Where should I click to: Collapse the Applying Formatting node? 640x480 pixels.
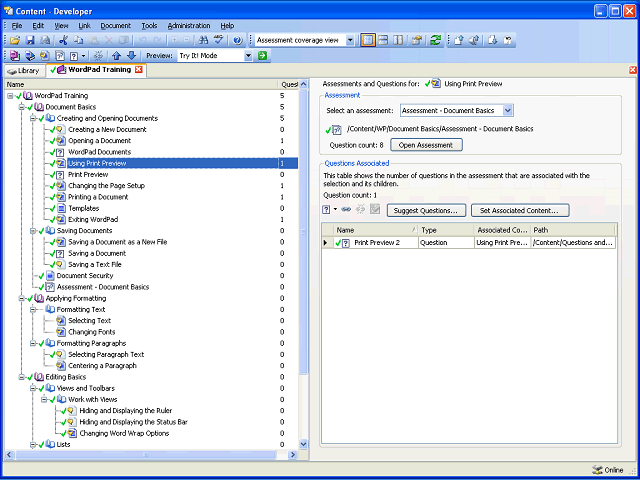pos(21,299)
